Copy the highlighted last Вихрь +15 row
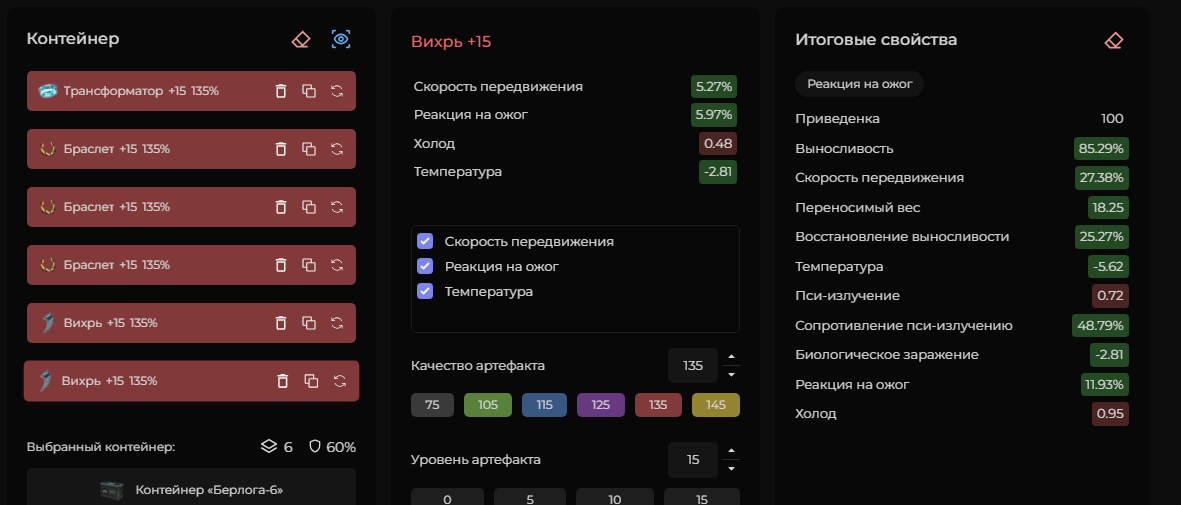1181x505 pixels. click(x=311, y=381)
